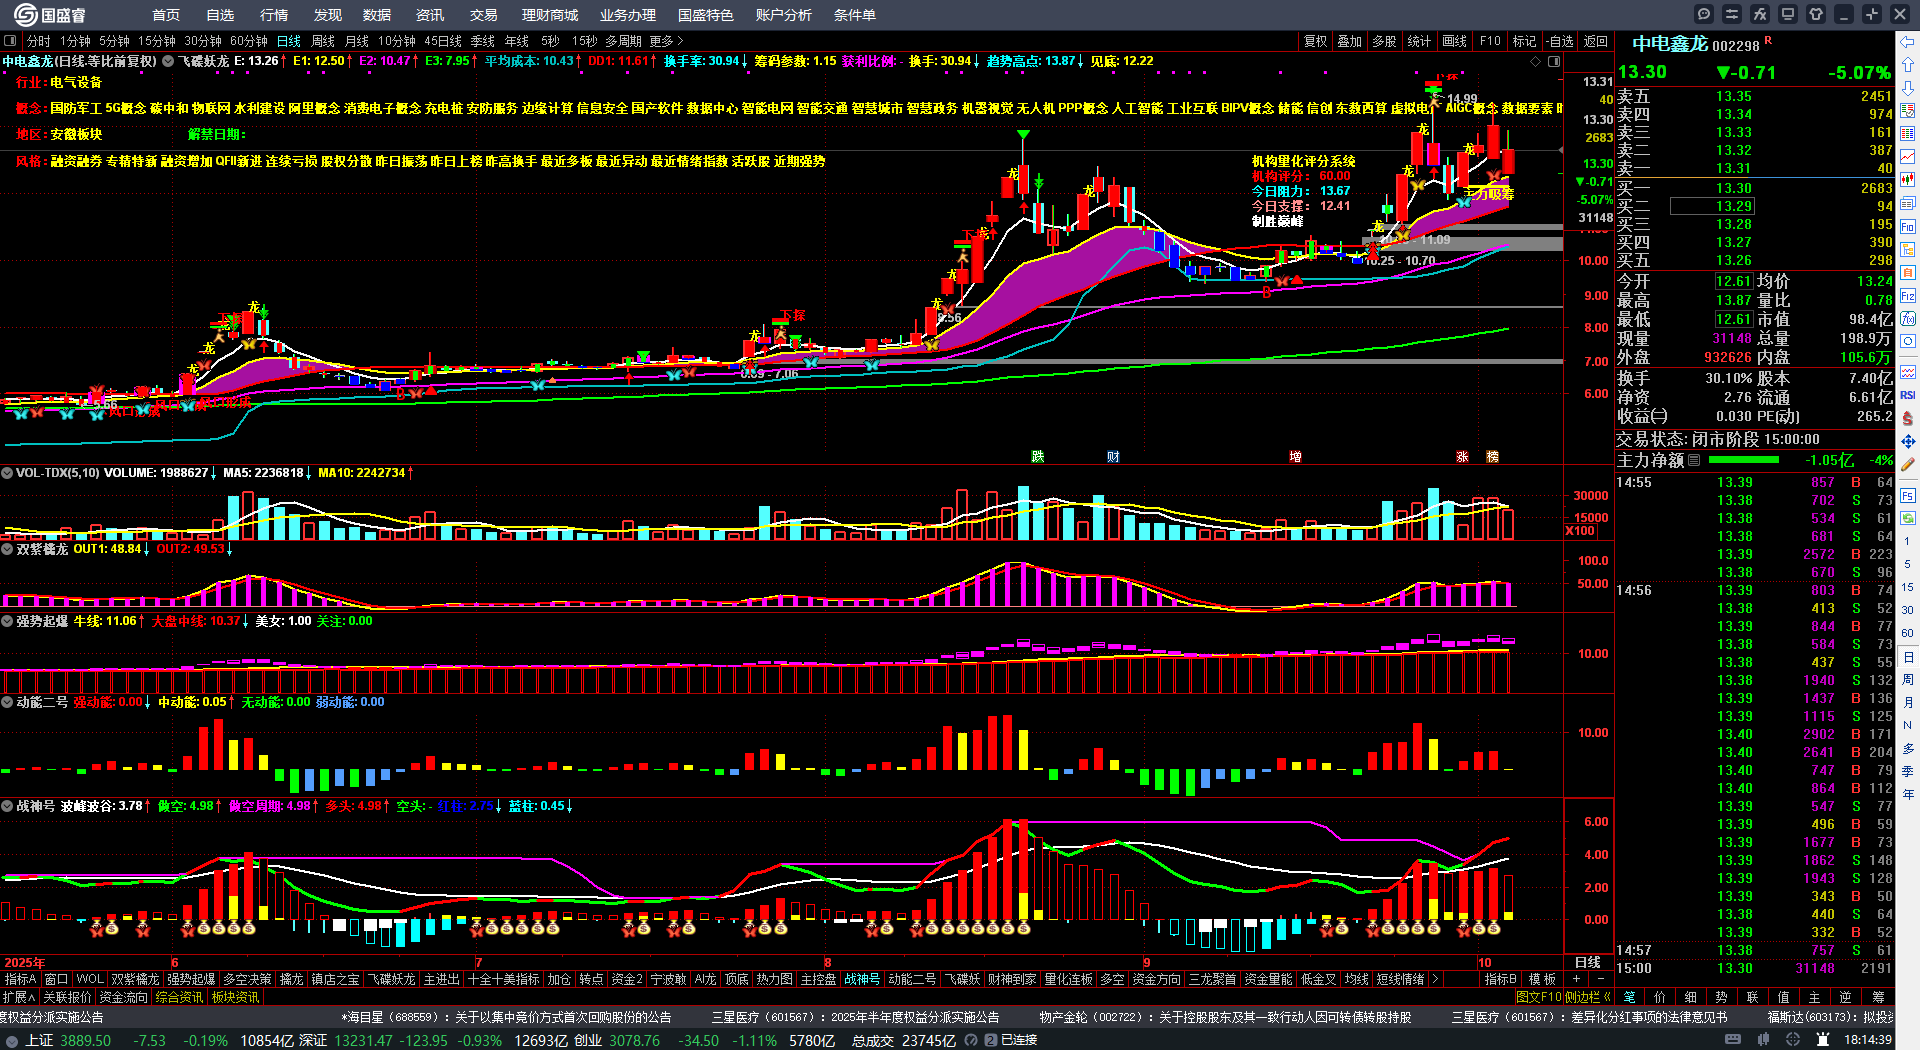Screen dimensions: 1920x1050
Task: Toggle the 飞碟妖龙 indicator circle marker
Action: [168, 61]
